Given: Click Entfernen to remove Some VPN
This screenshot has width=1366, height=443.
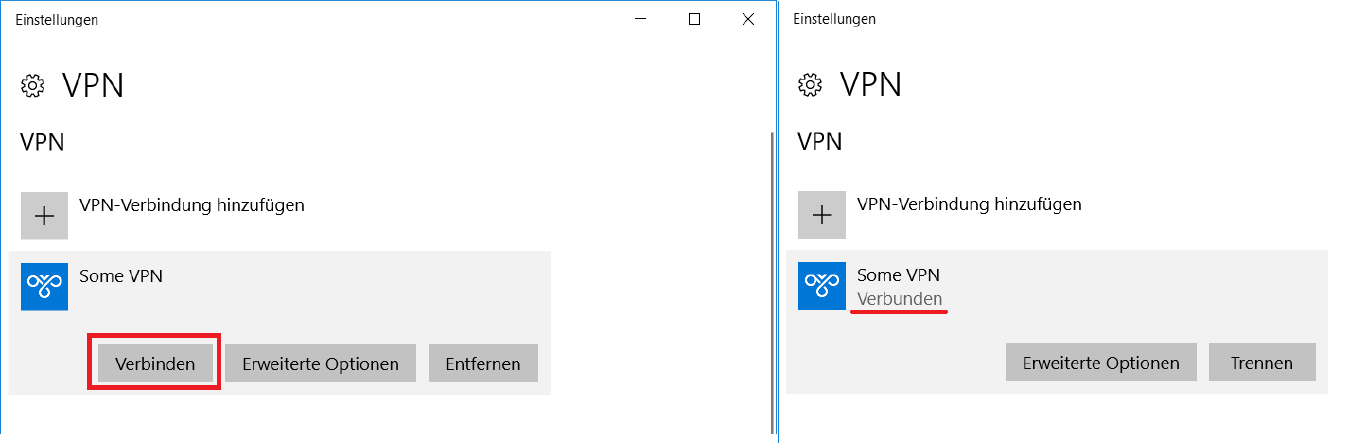Looking at the screenshot, I should click(x=483, y=363).
